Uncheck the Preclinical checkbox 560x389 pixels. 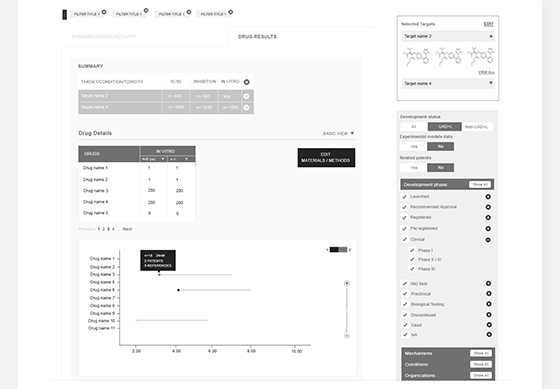pos(405,294)
